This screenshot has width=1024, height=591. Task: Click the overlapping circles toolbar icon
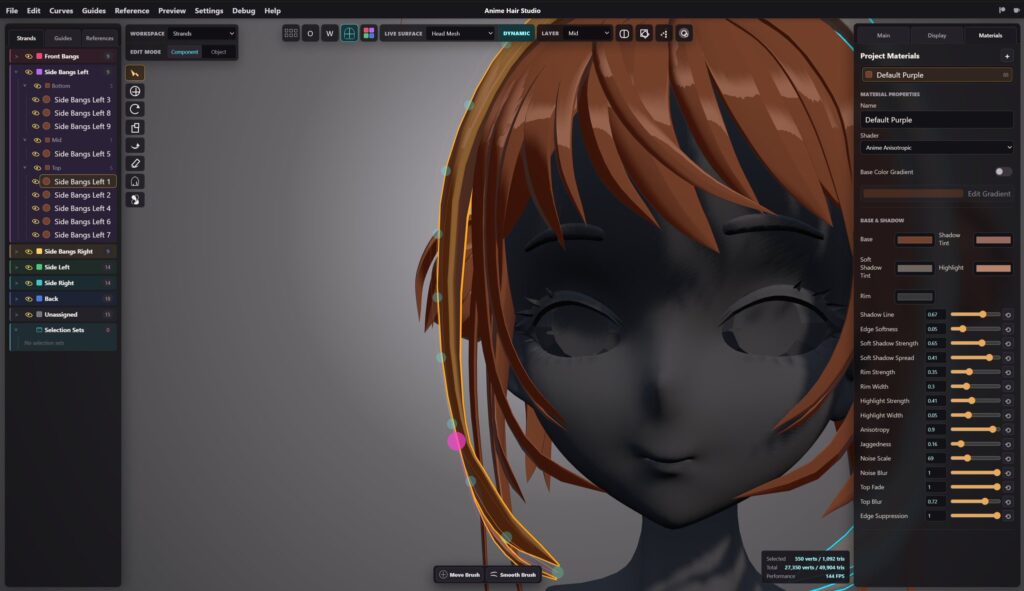684,33
